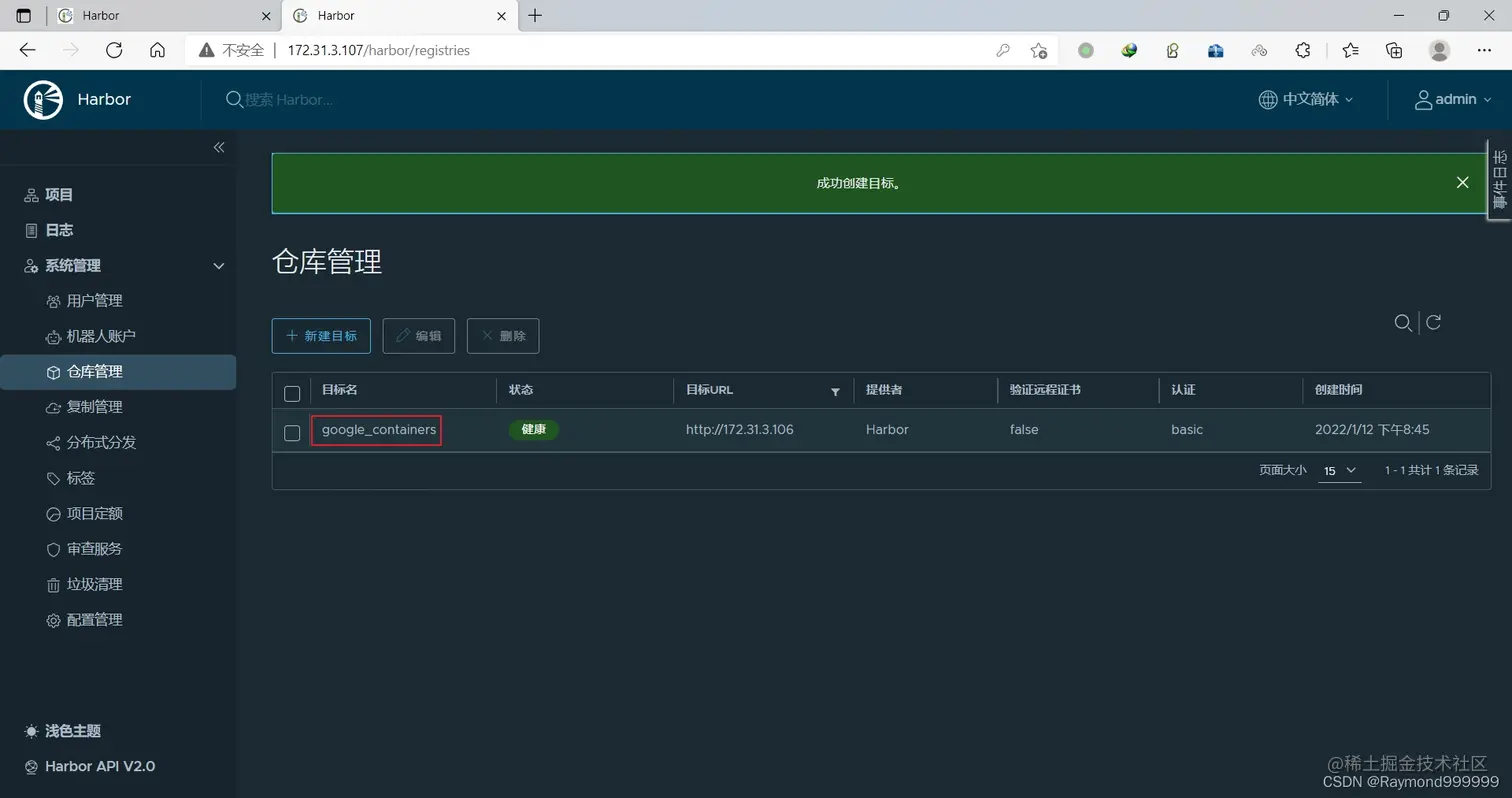Open the browser home page
This screenshot has height=798, width=1512.
click(x=157, y=50)
